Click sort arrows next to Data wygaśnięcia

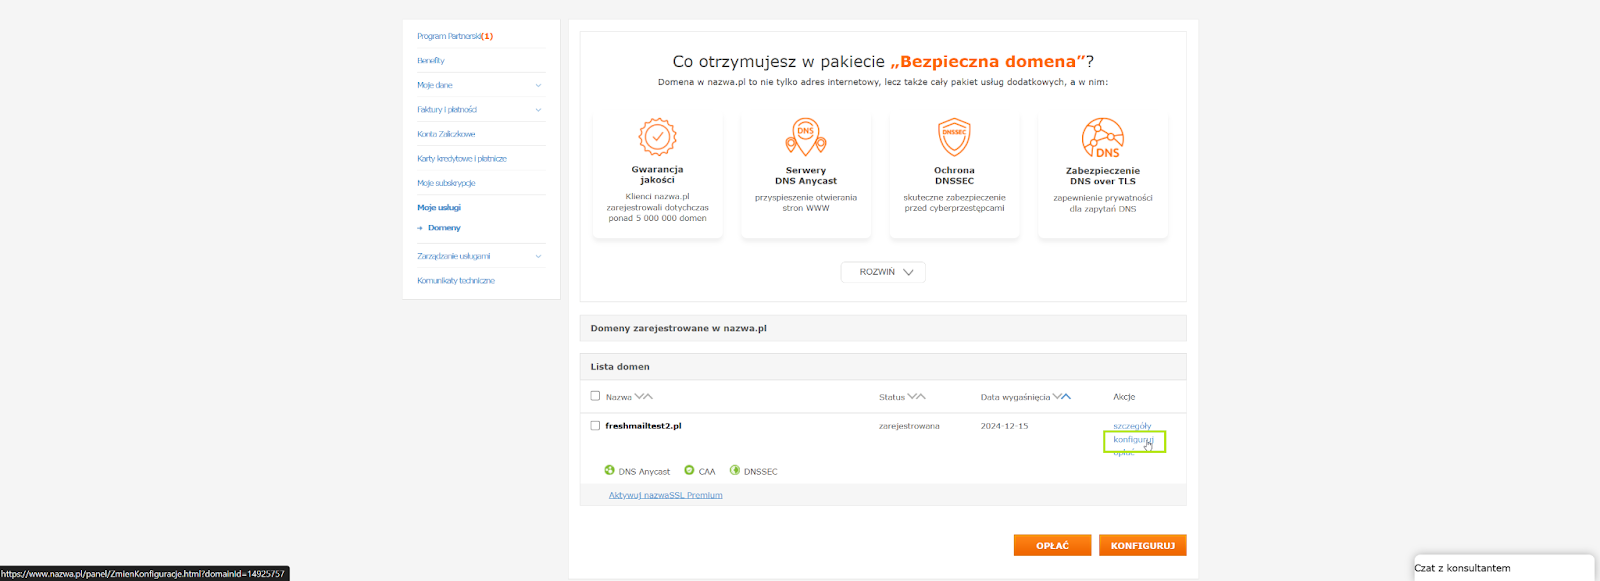click(1062, 397)
